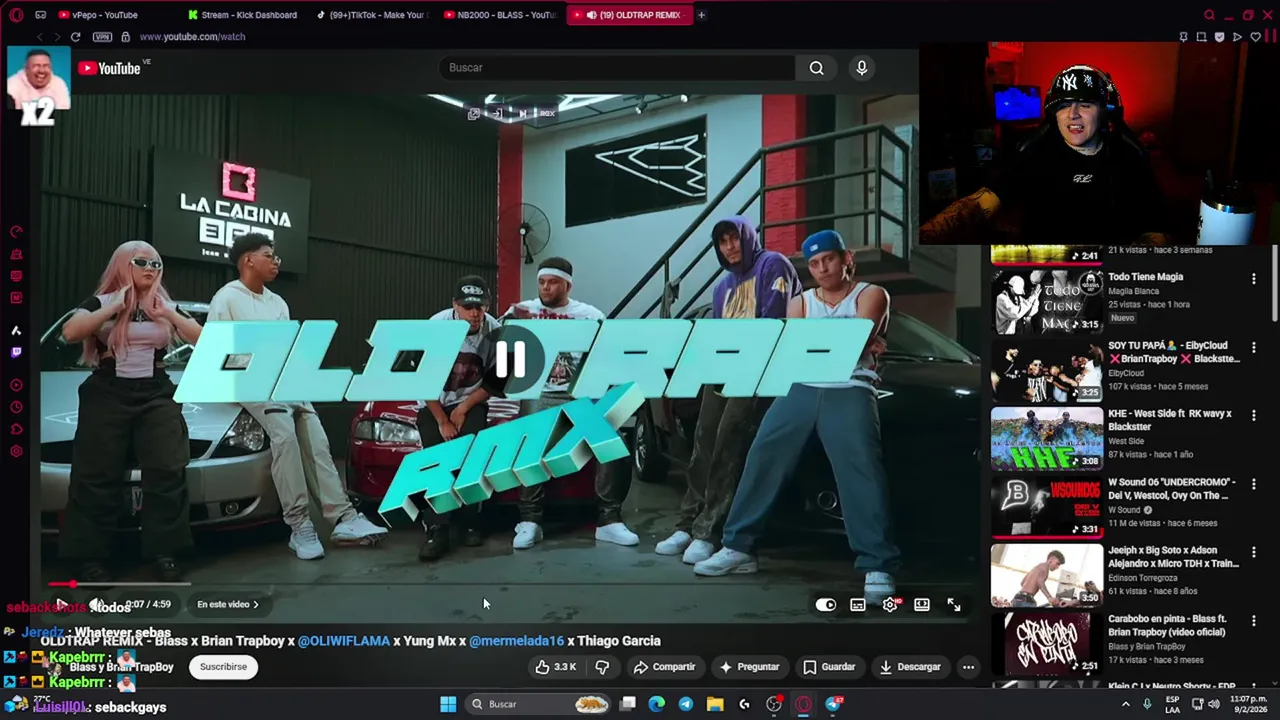Switch to the NB2000 - BLASS YouTube tab
Screen dimensions: 1280x720
[500, 15]
